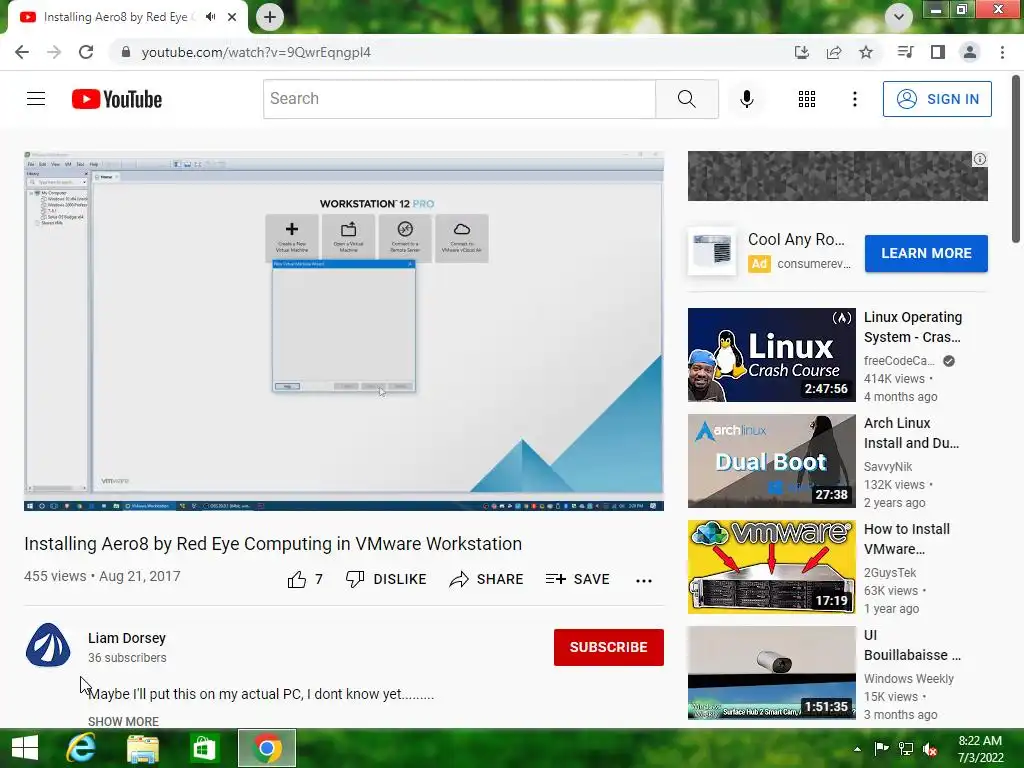The height and width of the screenshot is (768, 1024).
Task: Open muted volume tray icon
Action: point(930,749)
